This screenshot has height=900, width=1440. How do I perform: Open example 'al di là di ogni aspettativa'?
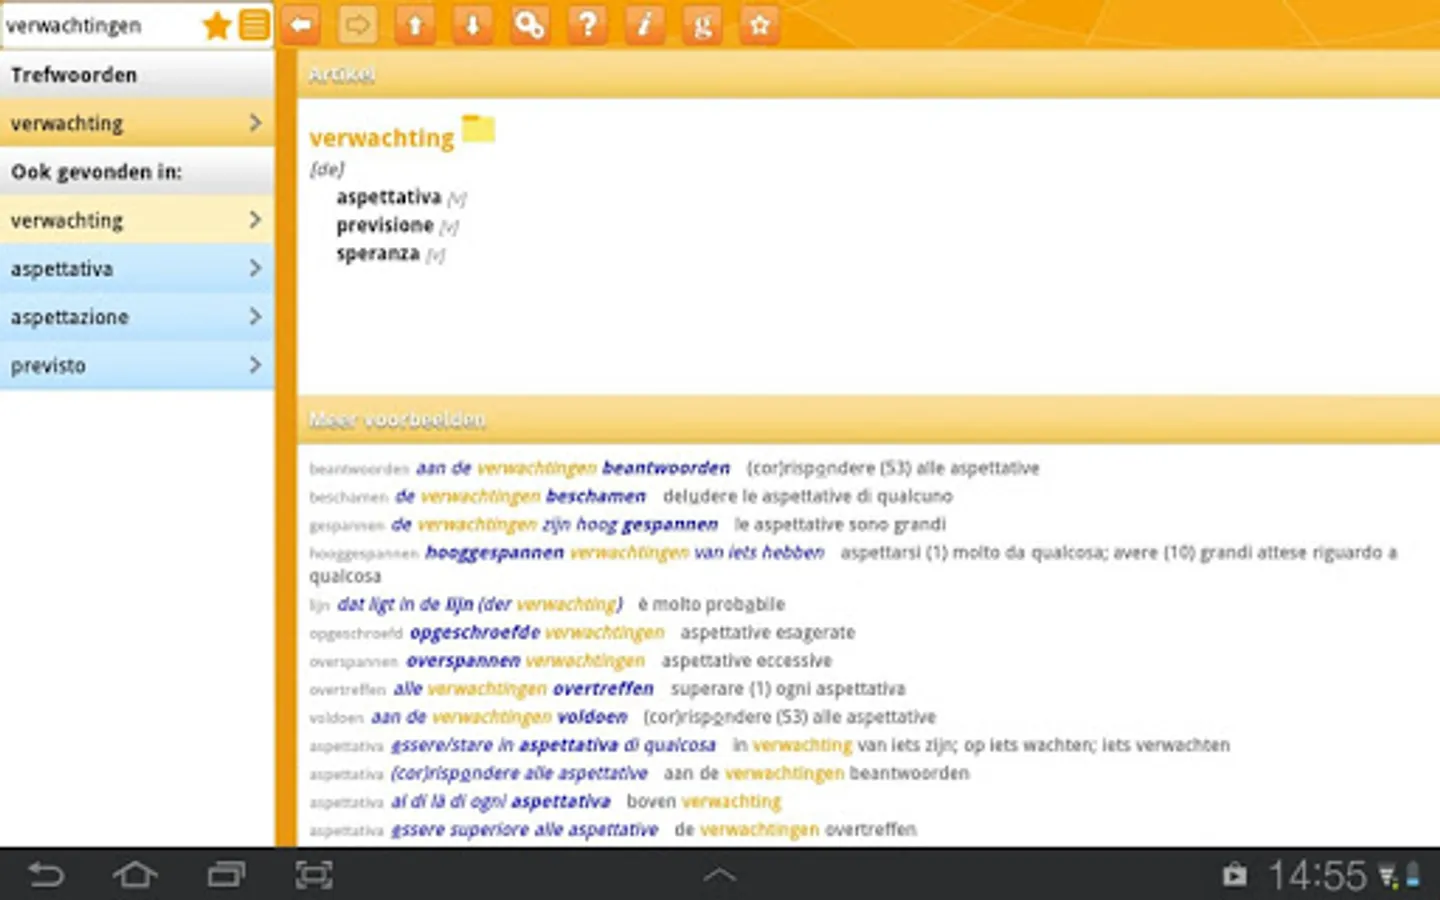(x=500, y=801)
